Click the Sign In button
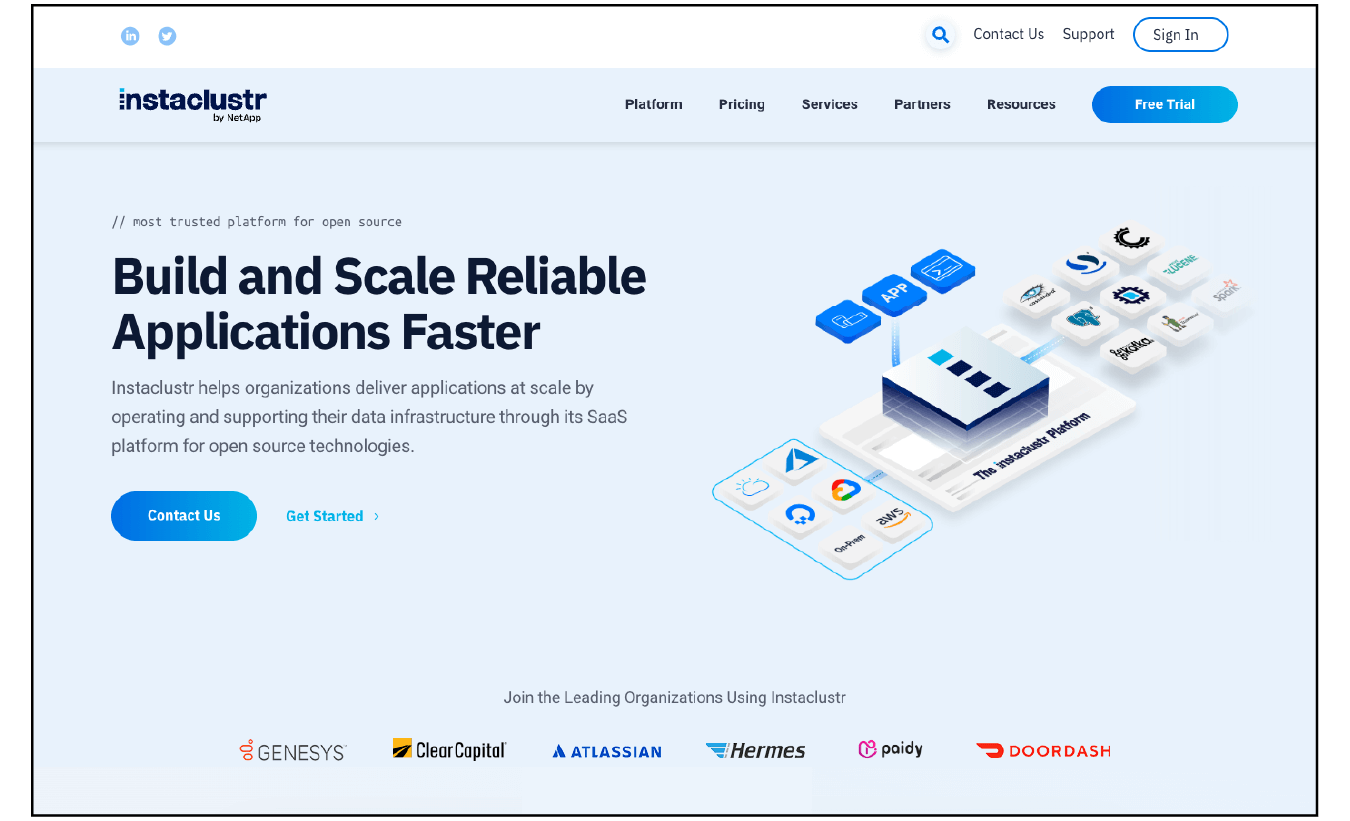 1180,35
